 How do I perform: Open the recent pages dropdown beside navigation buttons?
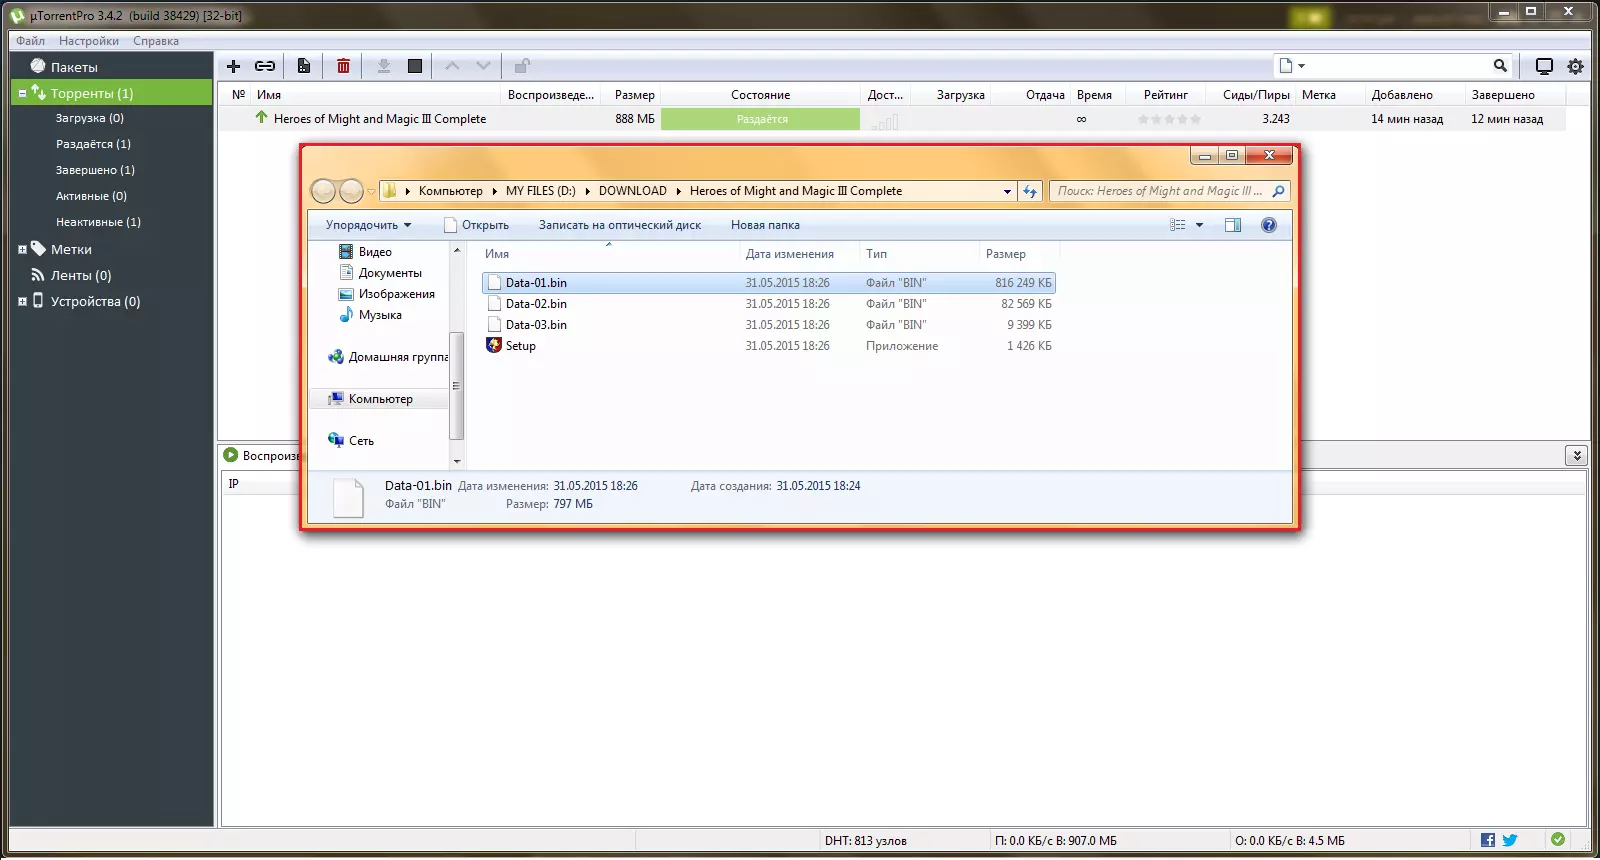(x=371, y=191)
